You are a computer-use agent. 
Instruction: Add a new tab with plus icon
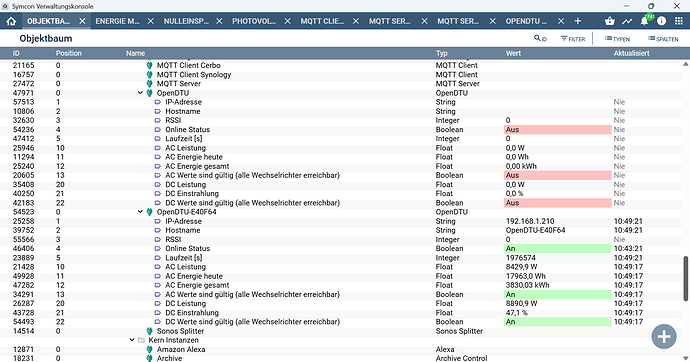(578, 21)
